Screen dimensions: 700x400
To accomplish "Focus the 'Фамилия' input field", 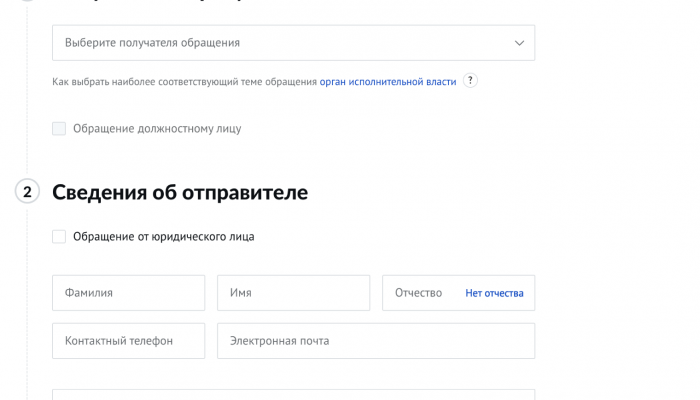I will tap(128, 293).
